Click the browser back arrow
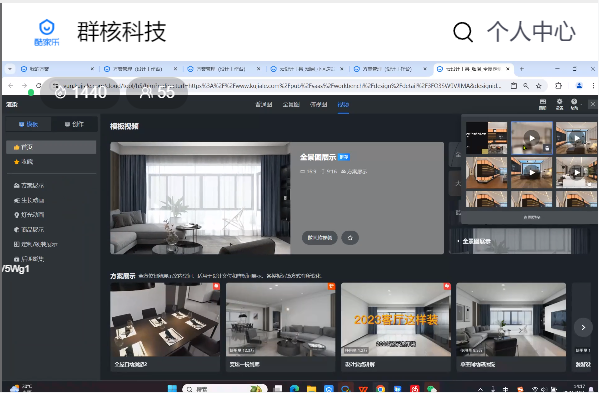Viewport: 599px width, 393px height. tap(11, 86)
